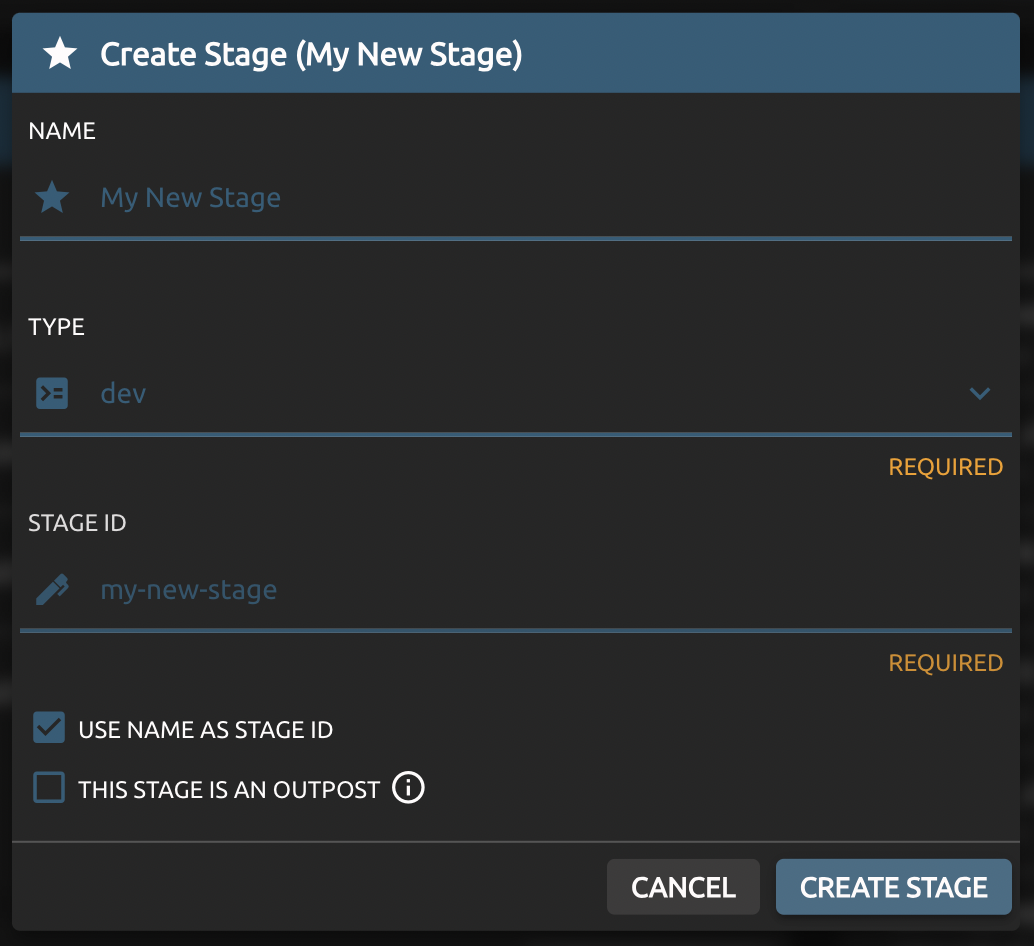1034x946 pixels.
Task: Enable the This Stage Is an Outpost checkbox
Action: [49, 788]
